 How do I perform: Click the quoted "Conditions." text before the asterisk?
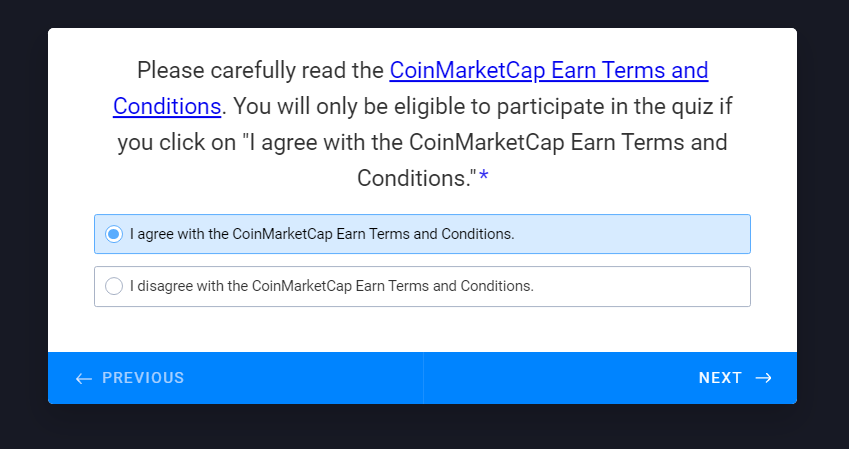pos(416,178)
